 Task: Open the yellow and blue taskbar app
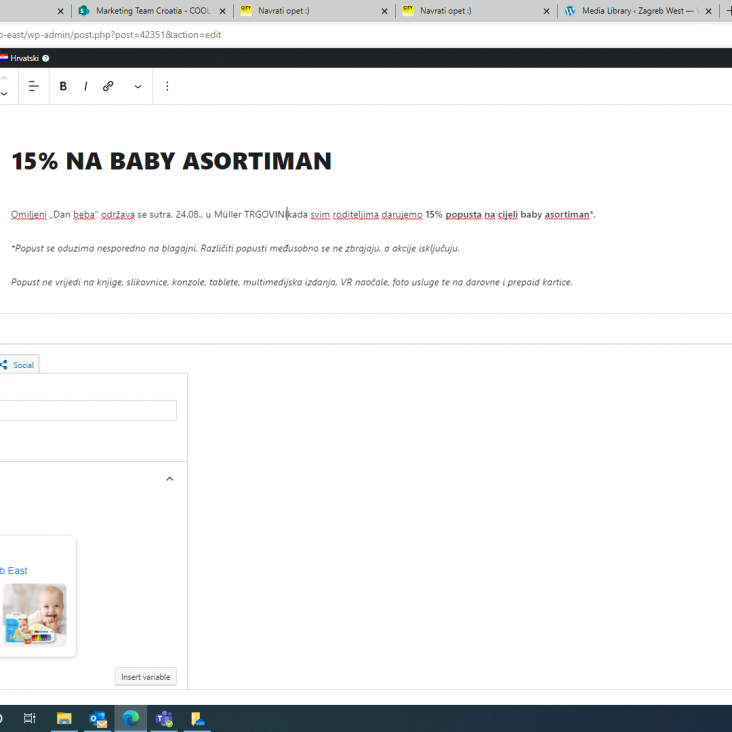click(197, 718)
